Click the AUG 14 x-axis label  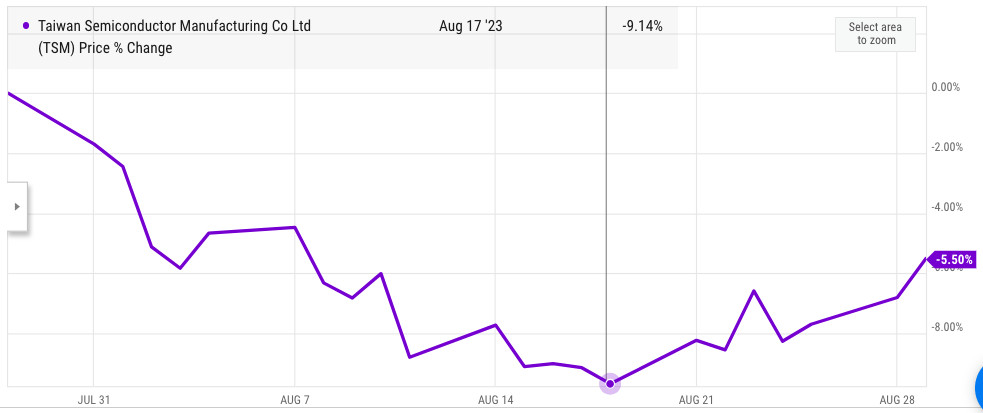tap(496, 400)
